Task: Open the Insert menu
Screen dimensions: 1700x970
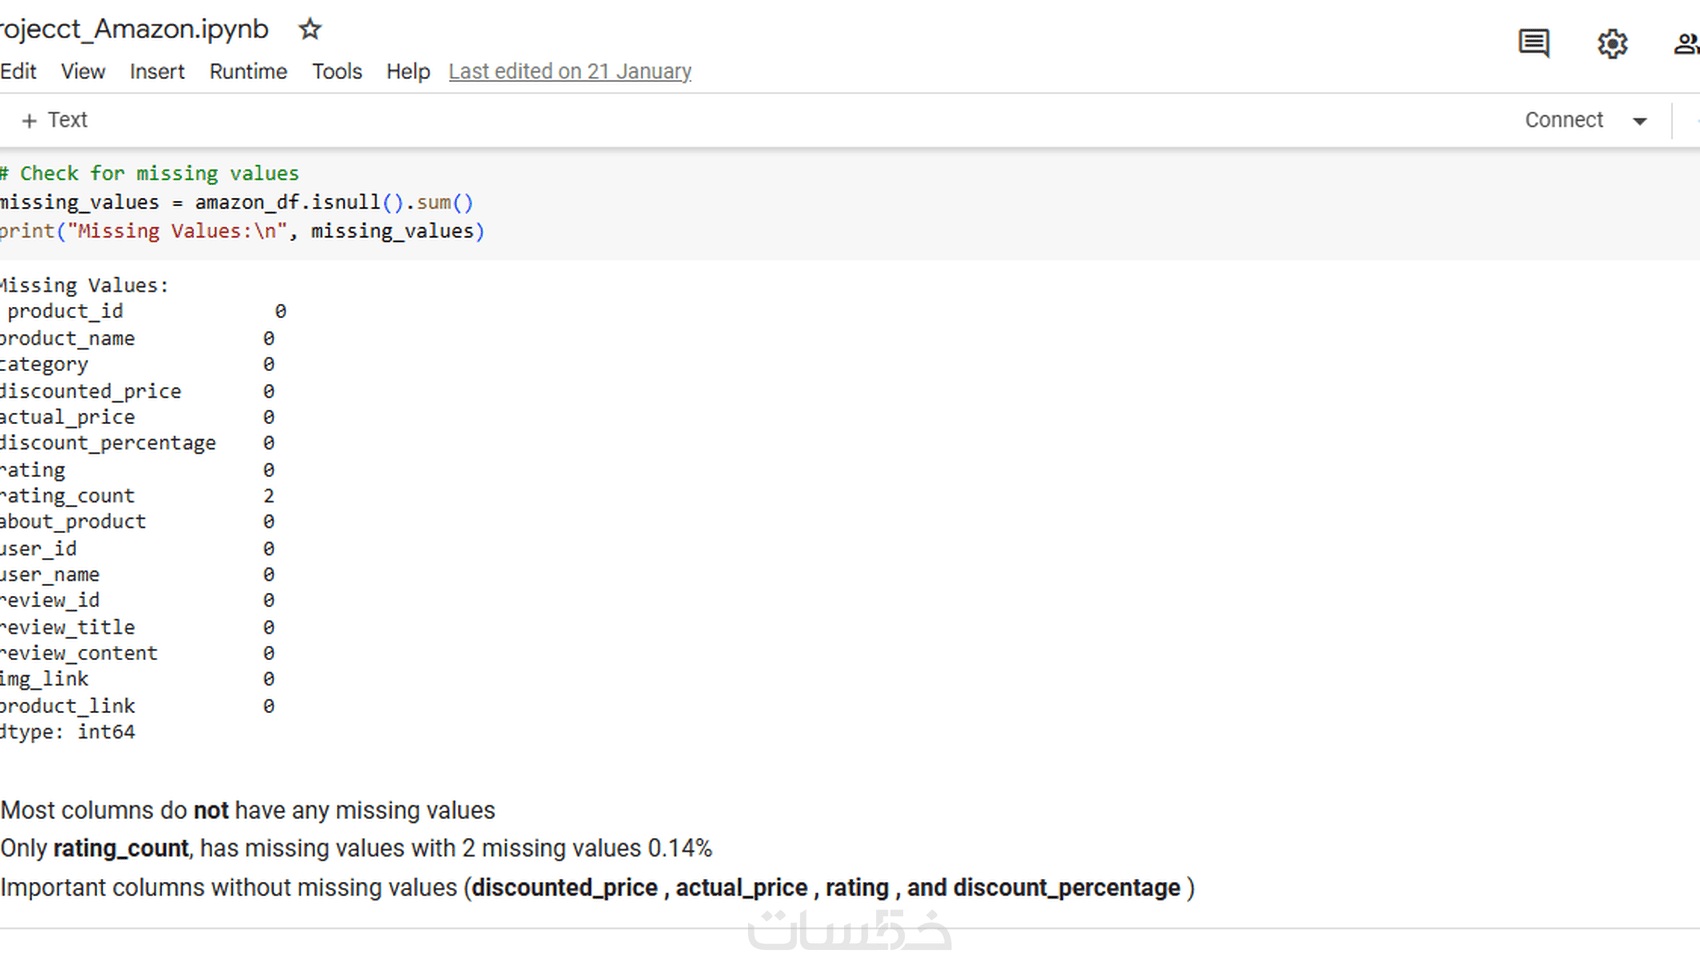Action: [x=157, y=72]
